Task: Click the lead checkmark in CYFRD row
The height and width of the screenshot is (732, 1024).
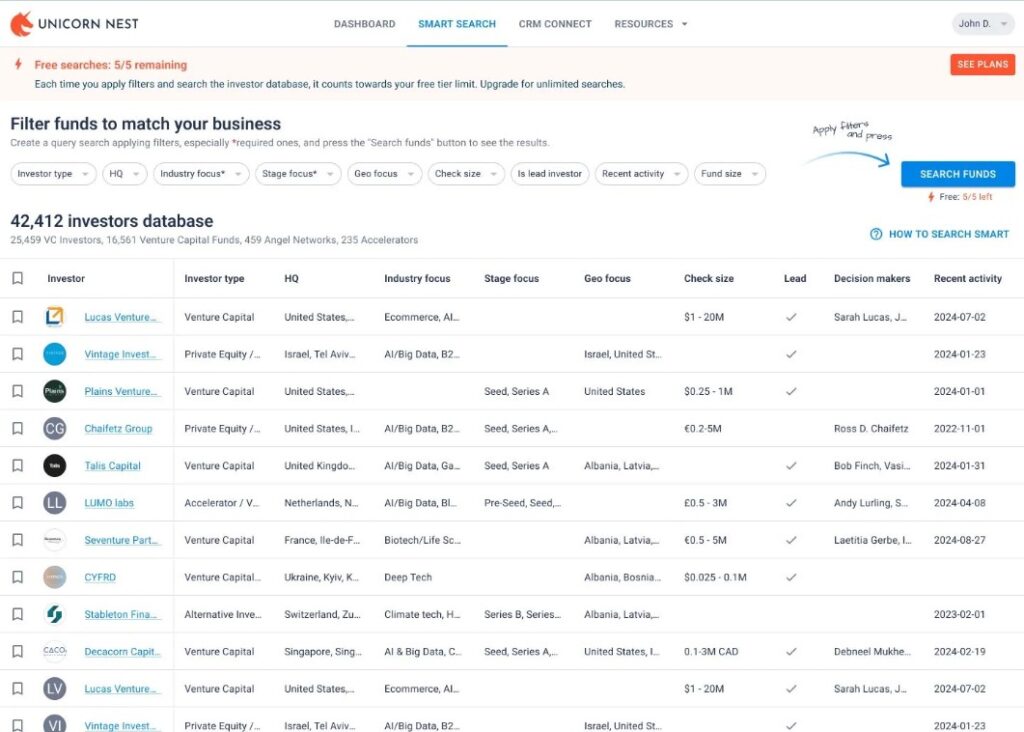Action: (x=791, y=577)
